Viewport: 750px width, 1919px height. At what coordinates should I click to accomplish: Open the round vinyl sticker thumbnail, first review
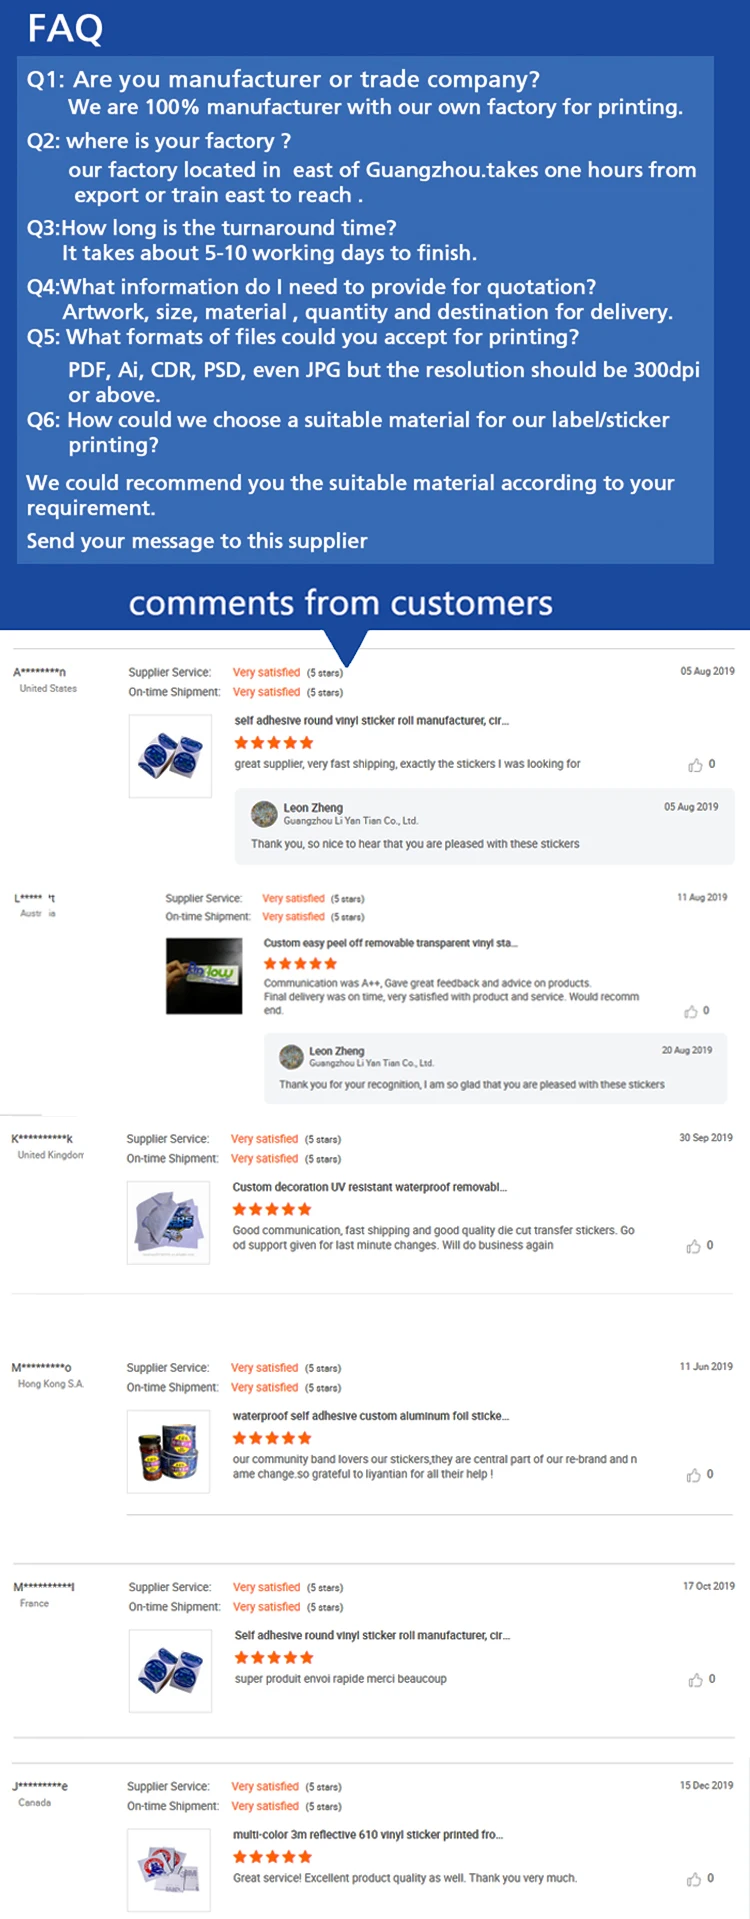point(170,756)
